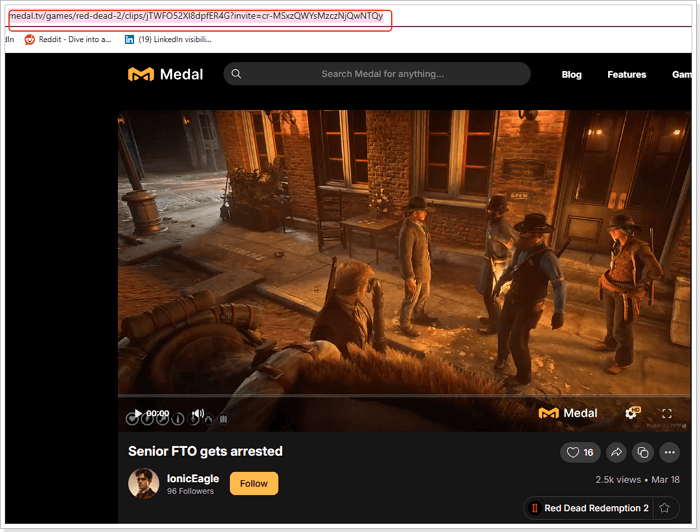Play the Senior FTO gets arrested video
The height and width of the screenshot is (532, 700).
137,413
